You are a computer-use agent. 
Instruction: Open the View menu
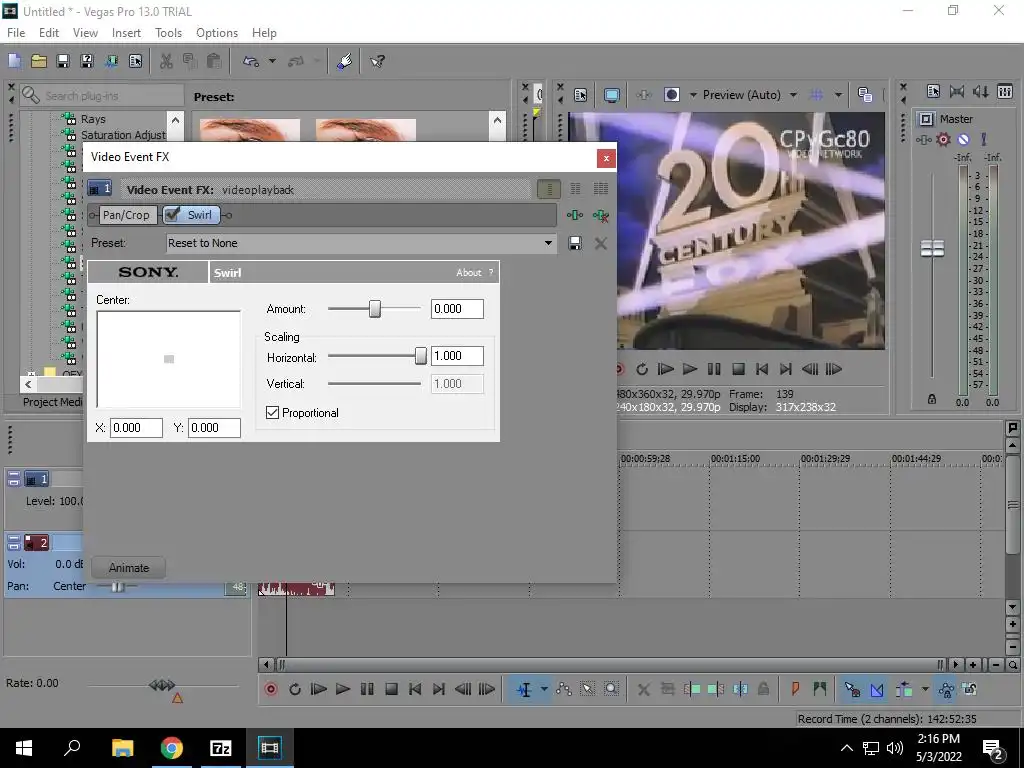point(85,33)
